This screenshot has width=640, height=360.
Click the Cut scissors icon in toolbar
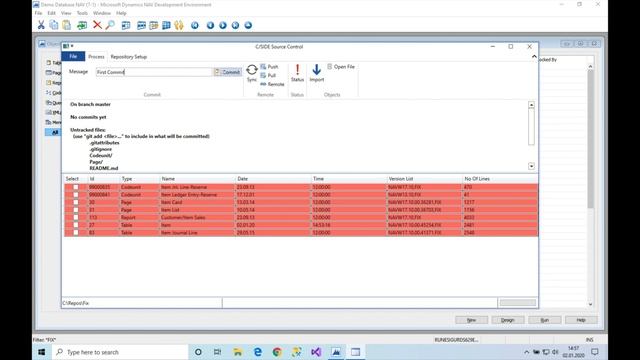[x=41, y=25]
